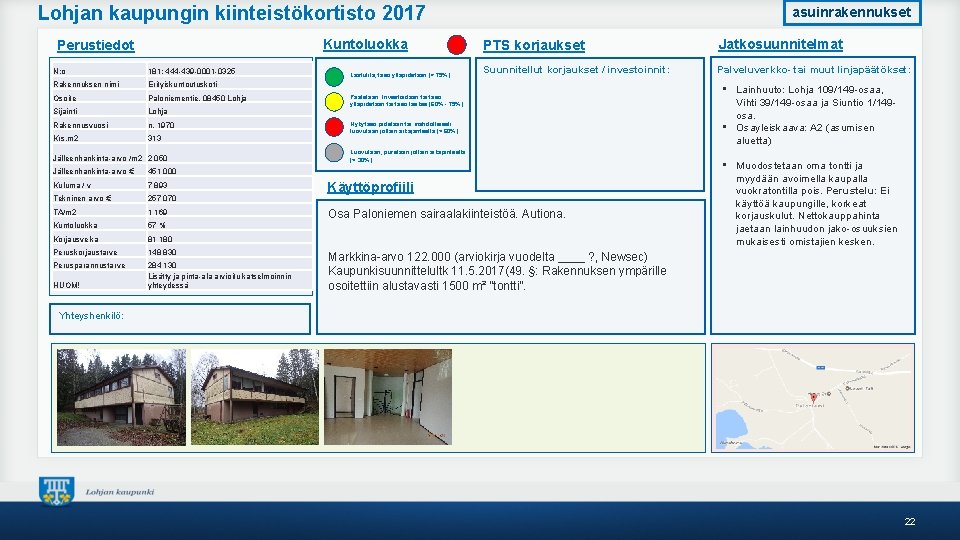
Task: Click the Kuluma / v label
Action: tap(72, 185)
